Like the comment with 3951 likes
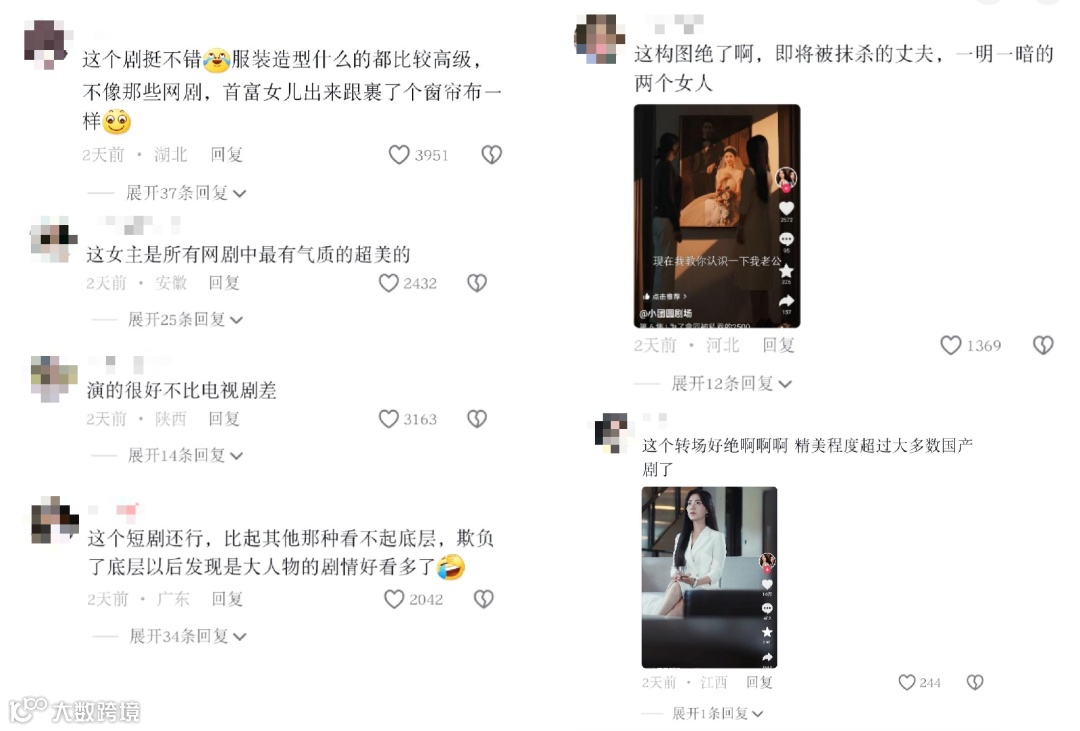This screenshot has height=731, width=1080. 399,155
